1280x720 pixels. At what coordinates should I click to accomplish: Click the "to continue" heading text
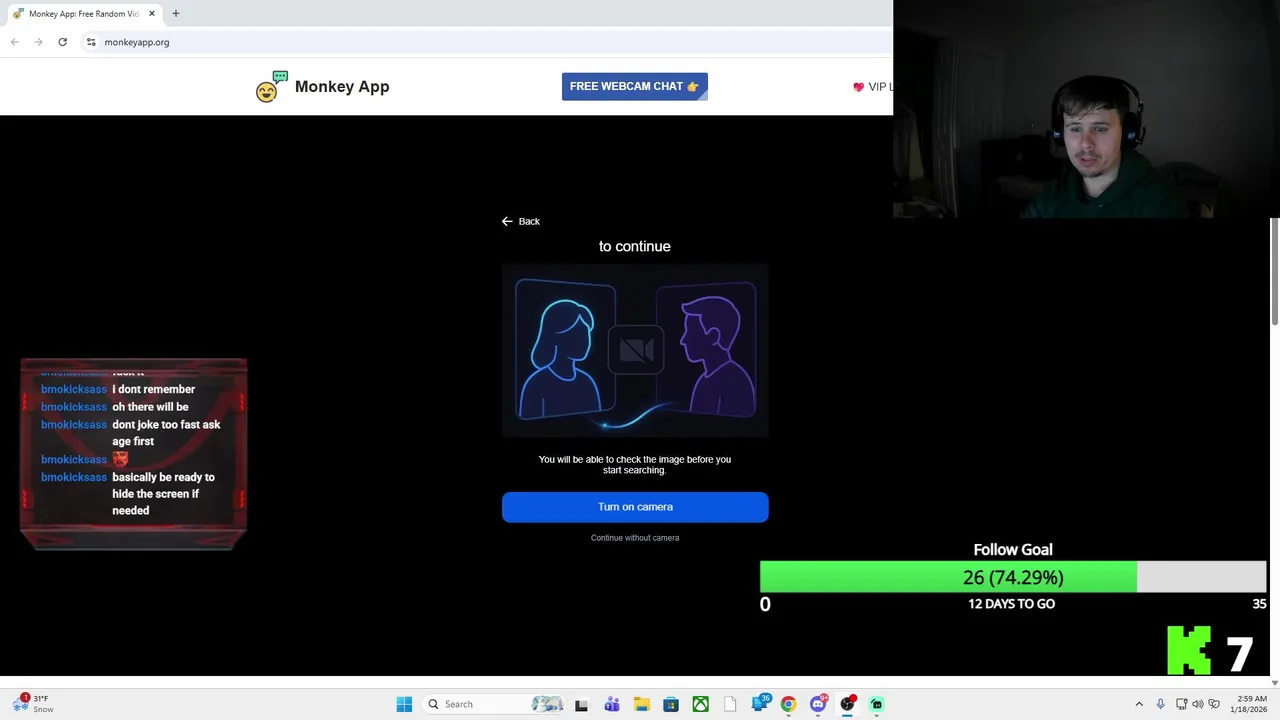(635, 246)
